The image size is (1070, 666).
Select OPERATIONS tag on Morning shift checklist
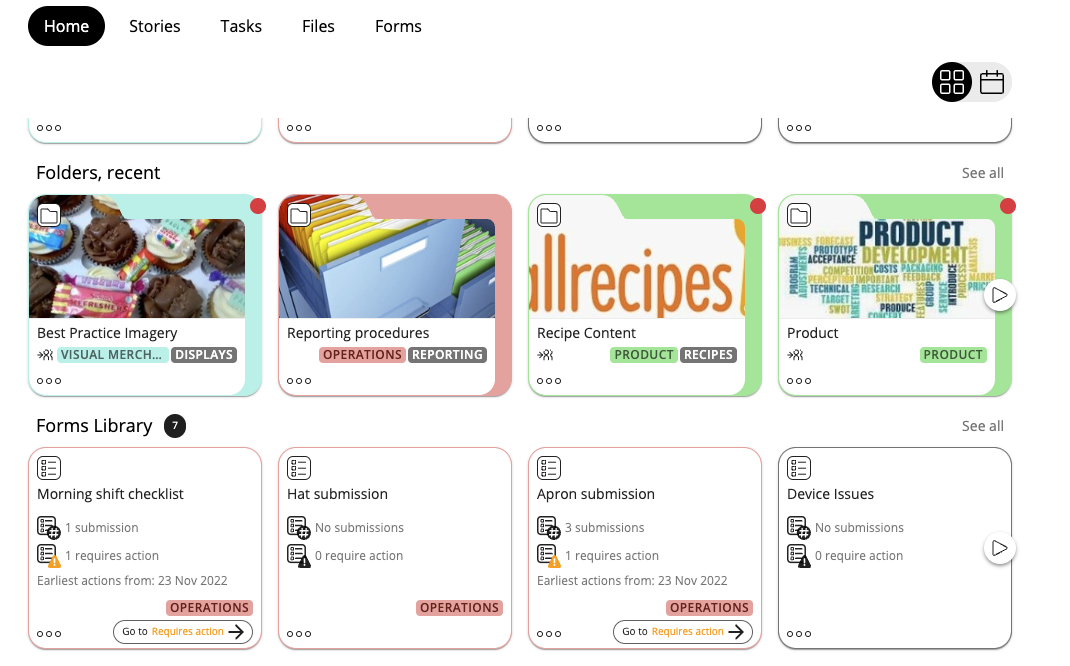coord(209,608)
